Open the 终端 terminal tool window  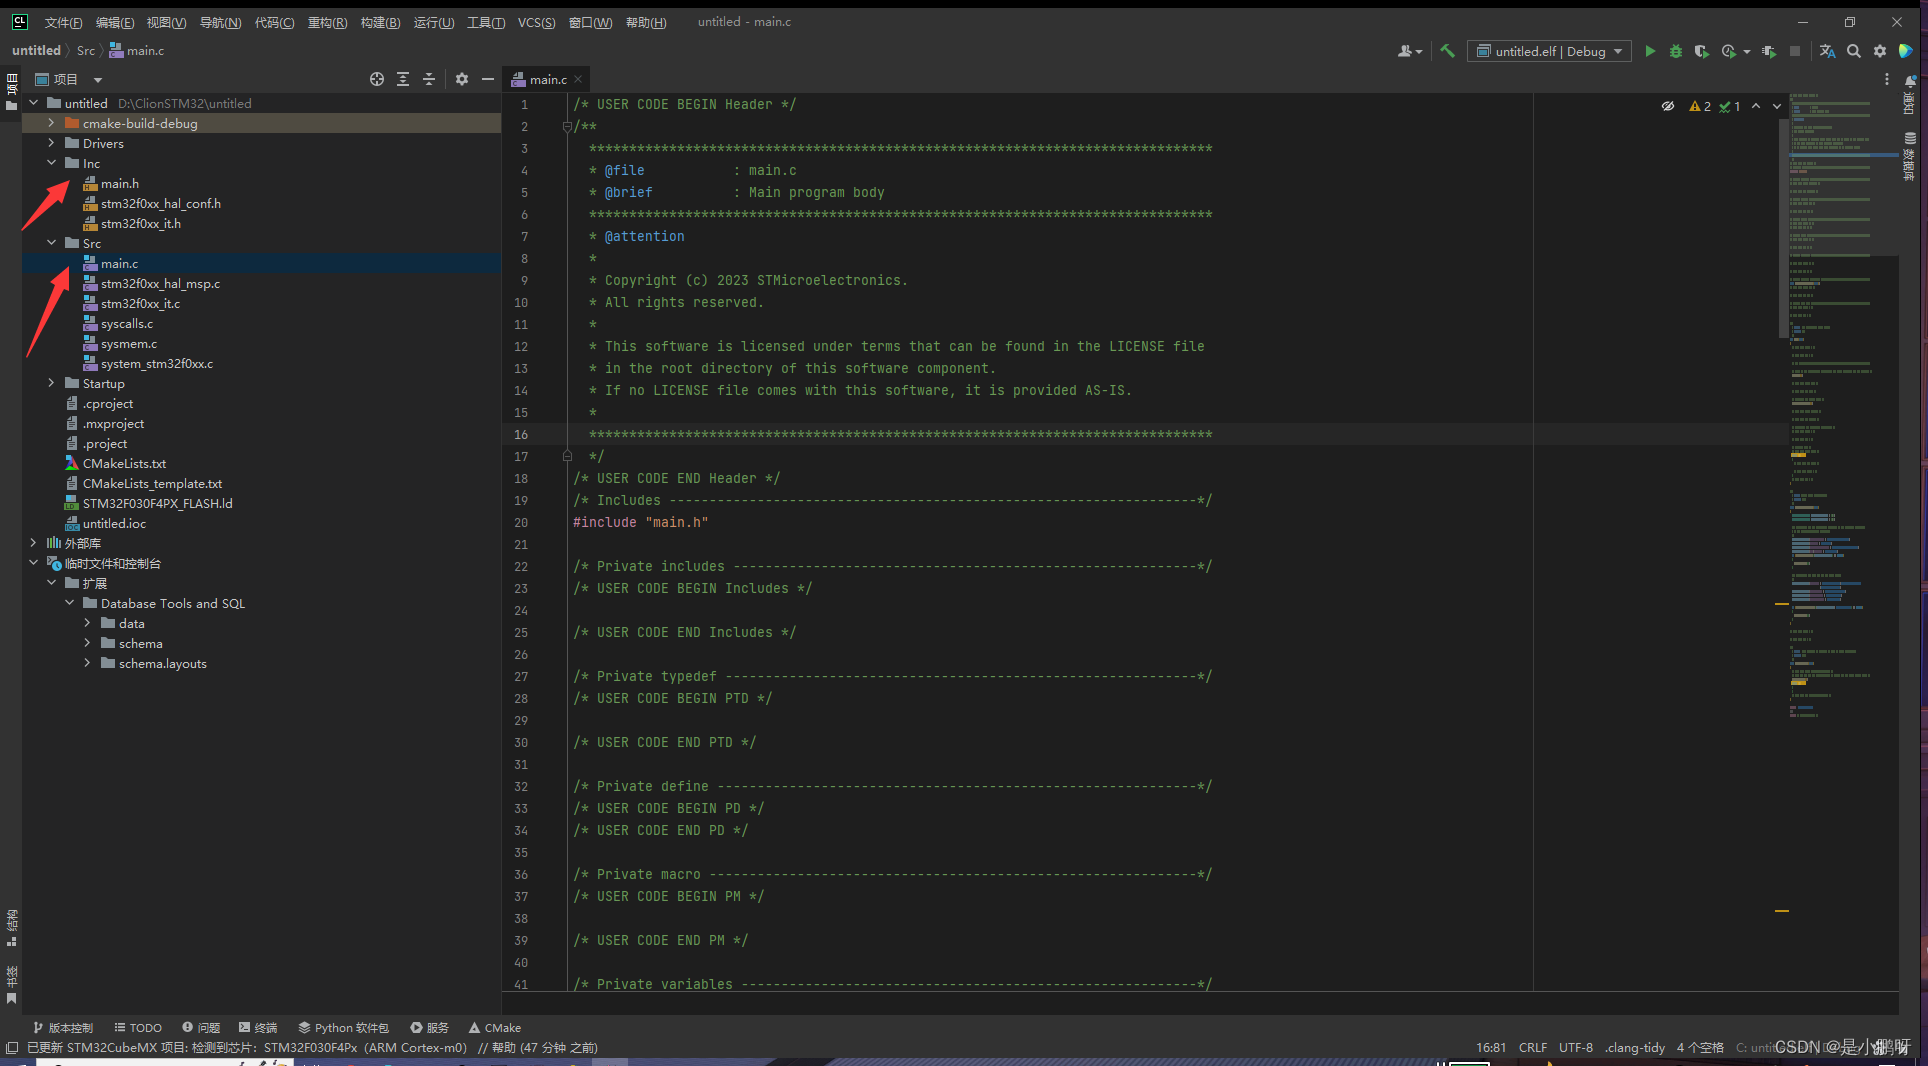[258, 1027]
